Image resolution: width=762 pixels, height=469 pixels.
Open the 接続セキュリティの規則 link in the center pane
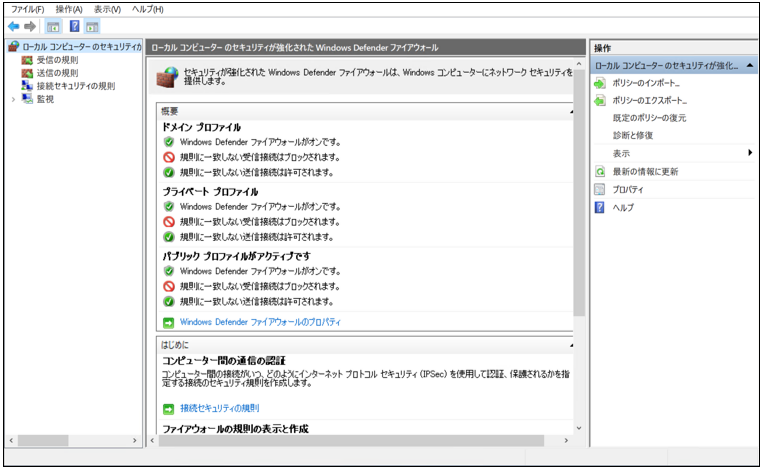[220, 408]
